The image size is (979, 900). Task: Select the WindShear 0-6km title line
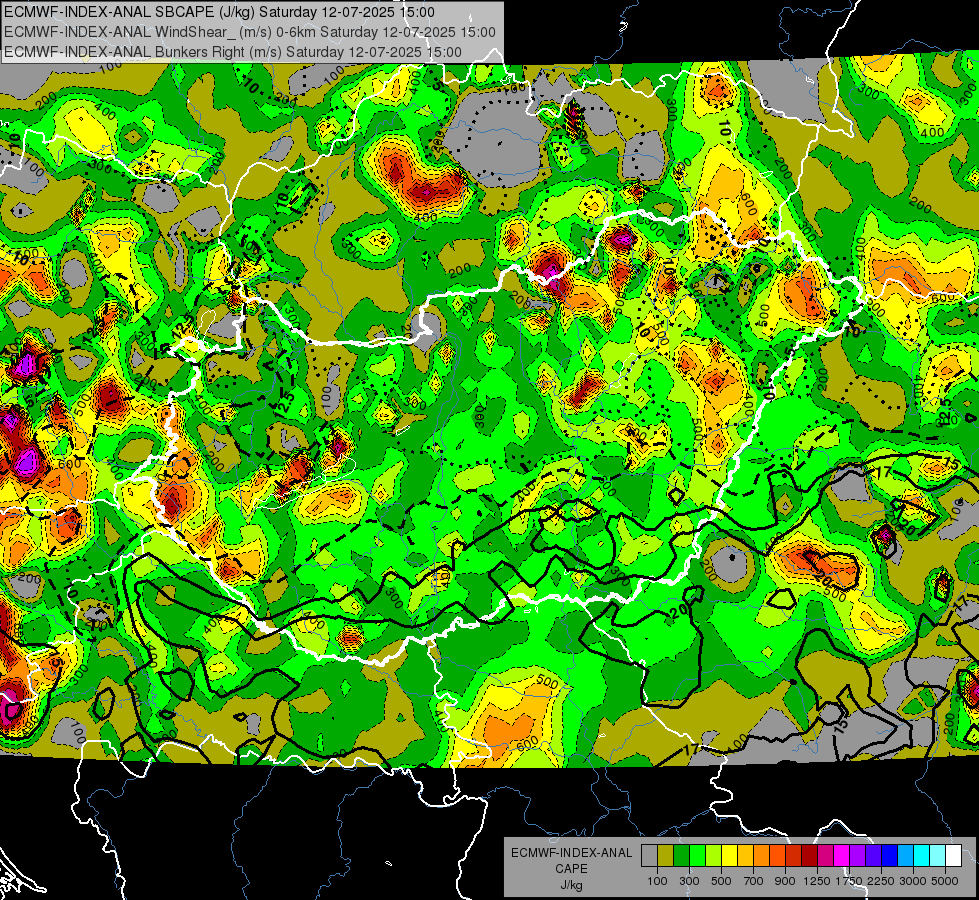(250, 32)
